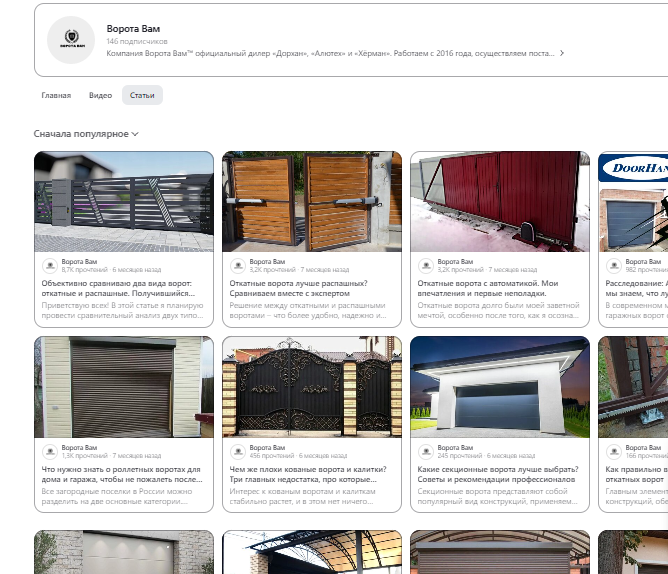Click excerpt Интерес к кованым воротам и калиткам
Image resolution: width=668 pixels, height=574 pixels.
[x=302, y=496]
